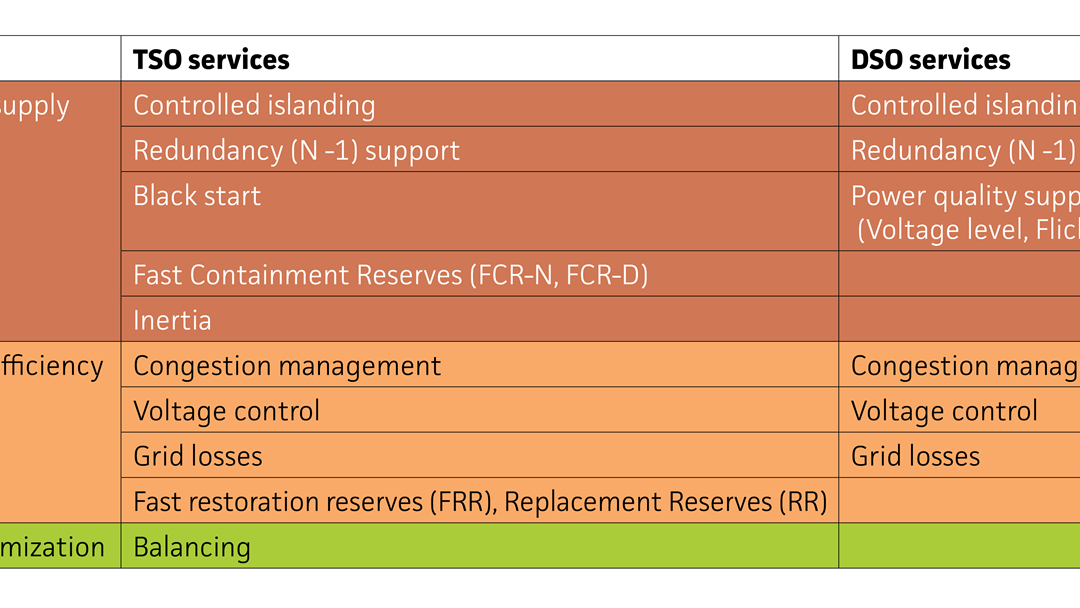Click the TSO Voltage control cell
This screenshot has height=608, width=1080.
479,410
